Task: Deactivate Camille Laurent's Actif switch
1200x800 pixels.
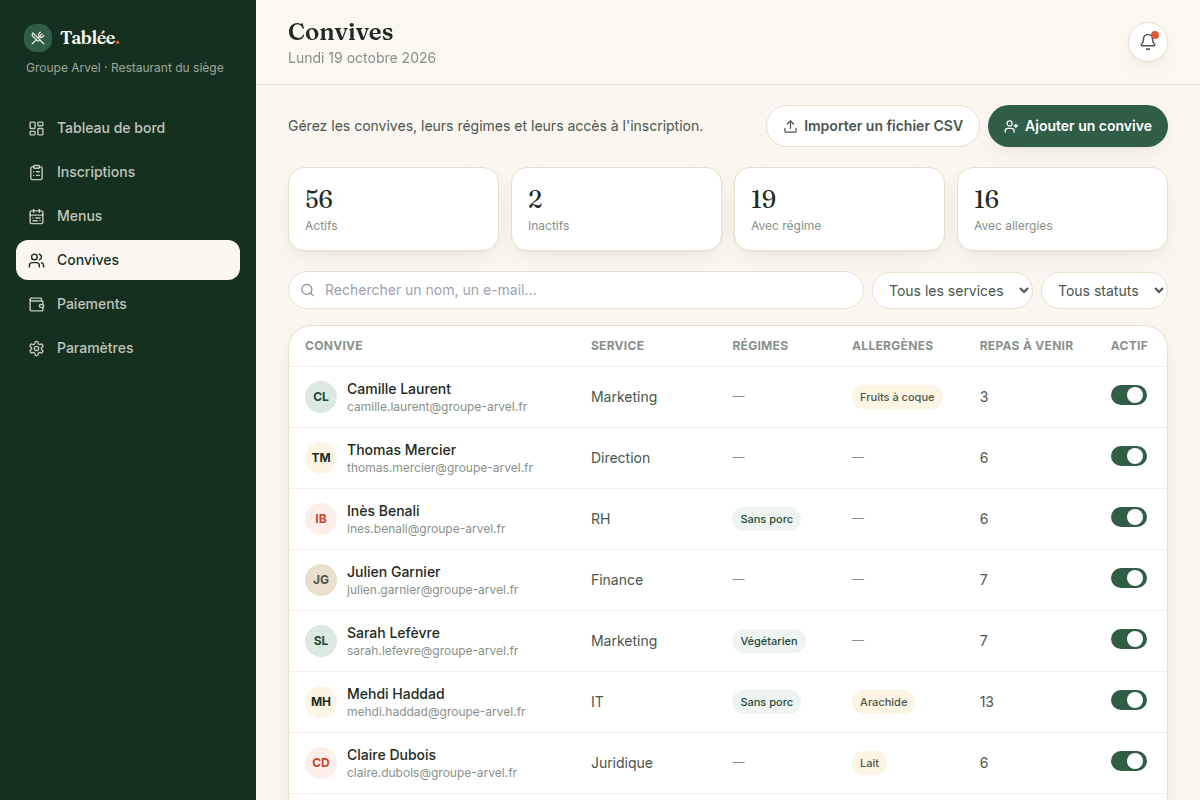Action: coord(1129,395)
